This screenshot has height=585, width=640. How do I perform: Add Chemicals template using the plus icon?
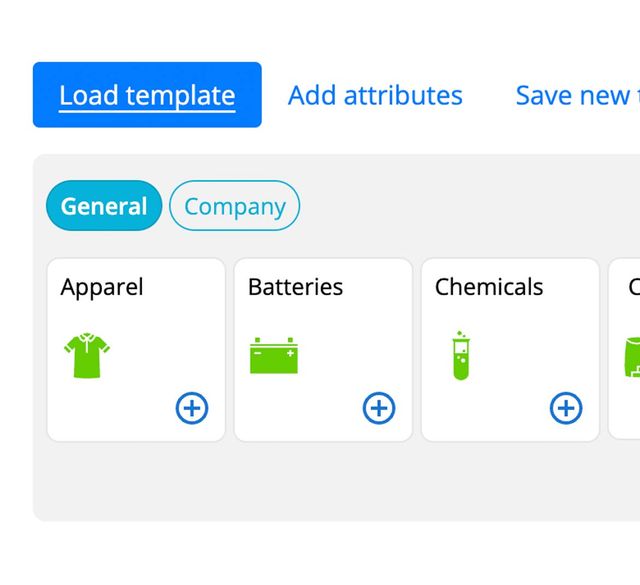[566, 407]
